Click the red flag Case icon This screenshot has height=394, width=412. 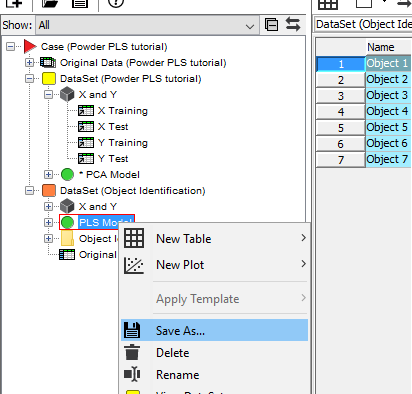click(x=30, y=46)
